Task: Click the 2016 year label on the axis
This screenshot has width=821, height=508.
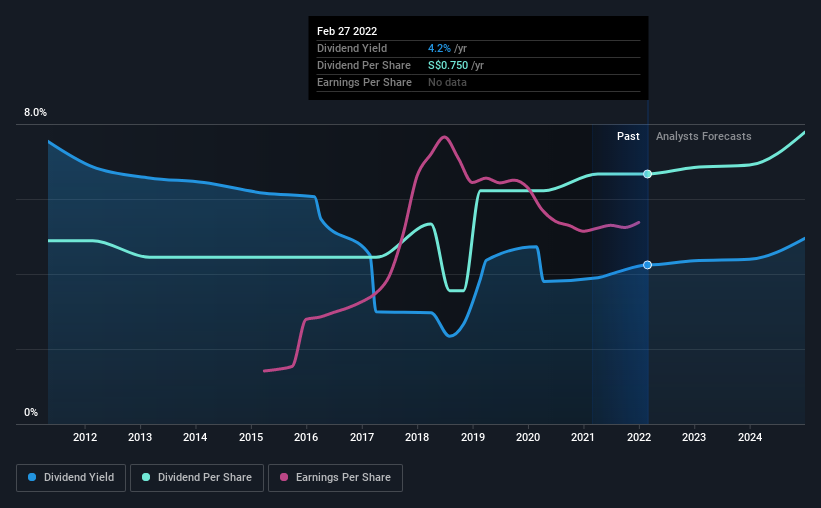Action: click(x=306, y=437)
